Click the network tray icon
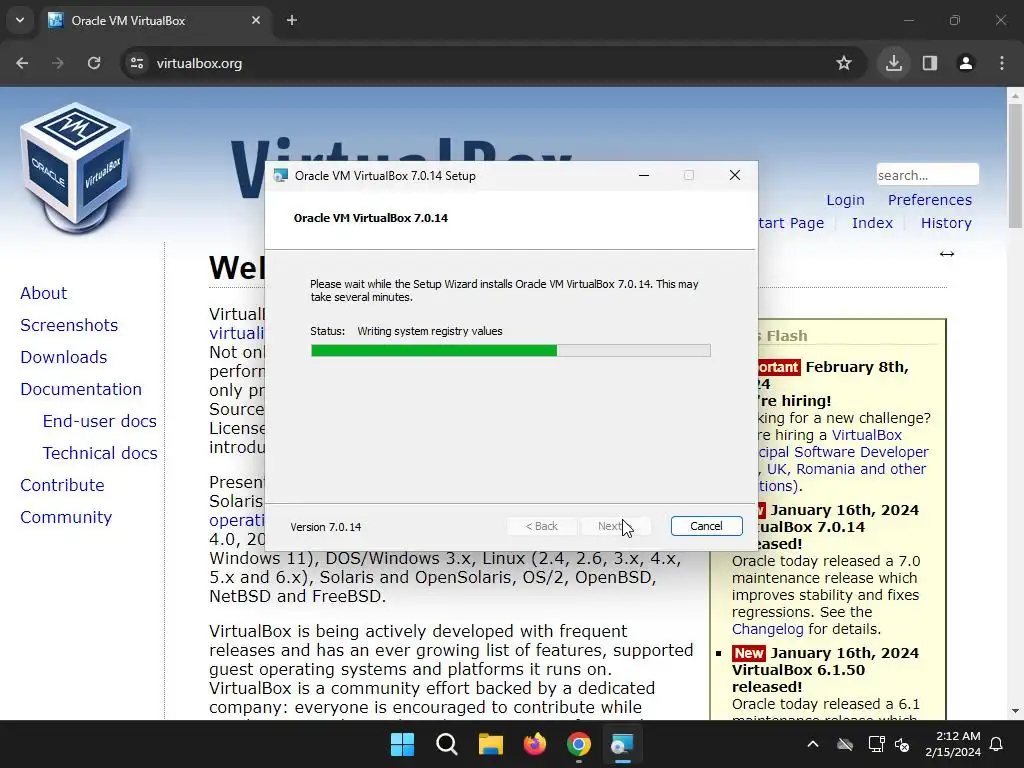This screenshot has height=768, width=1024. 876,744
